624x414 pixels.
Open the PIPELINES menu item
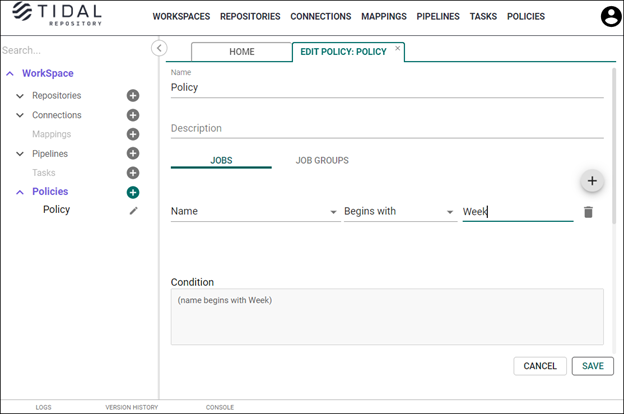(x=438, y=16)
